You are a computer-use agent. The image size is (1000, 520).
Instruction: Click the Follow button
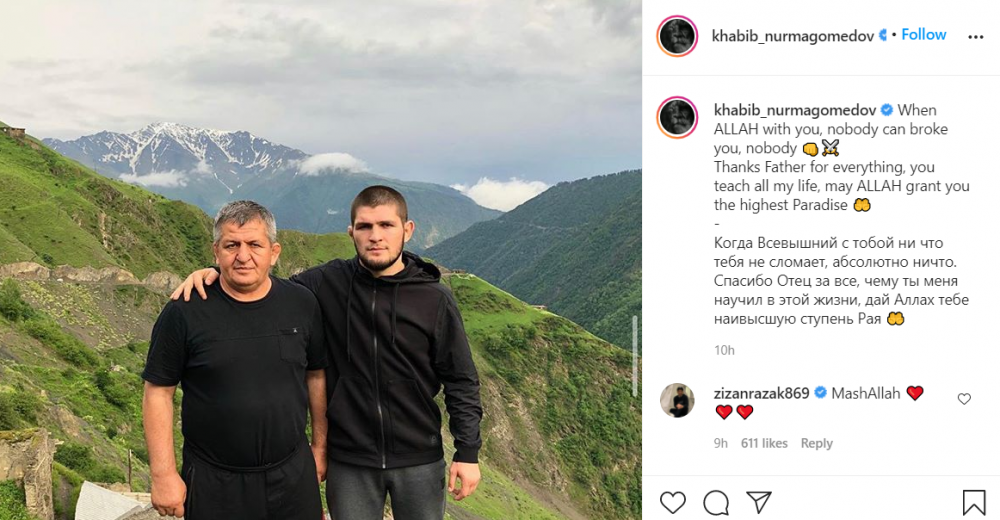(x=923, y=34)
